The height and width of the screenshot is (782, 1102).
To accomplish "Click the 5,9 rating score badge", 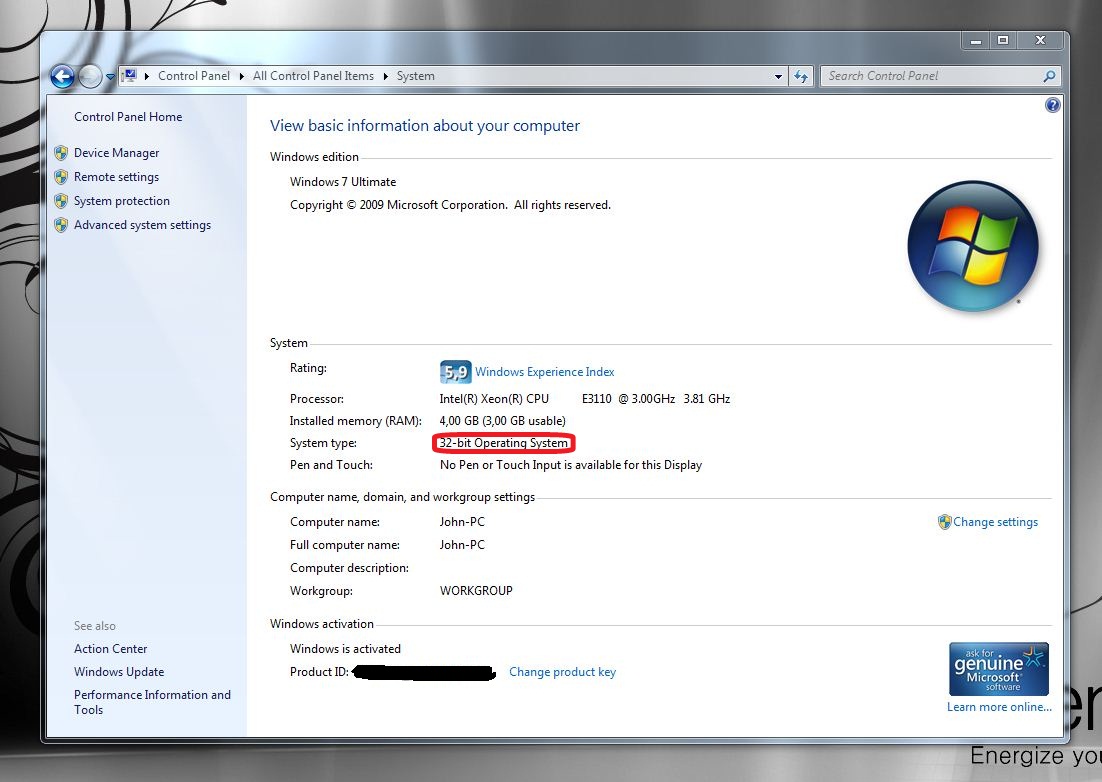I will (x=455, y=372).
